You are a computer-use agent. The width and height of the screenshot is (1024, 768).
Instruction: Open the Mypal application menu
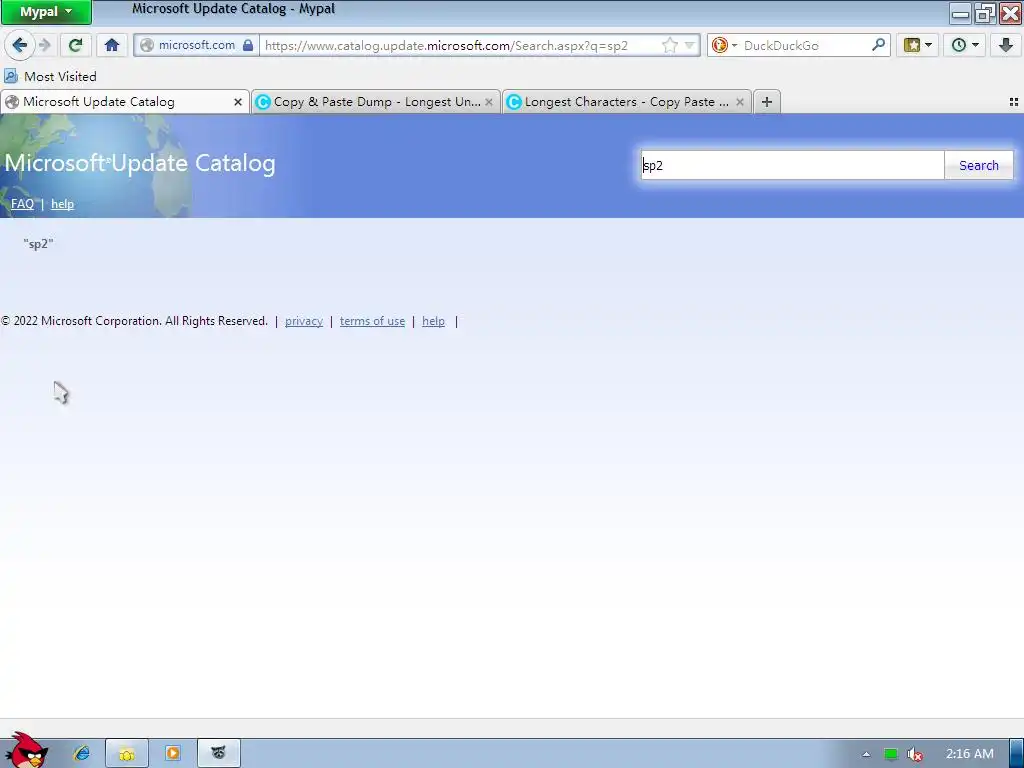[x=46, y=12]
